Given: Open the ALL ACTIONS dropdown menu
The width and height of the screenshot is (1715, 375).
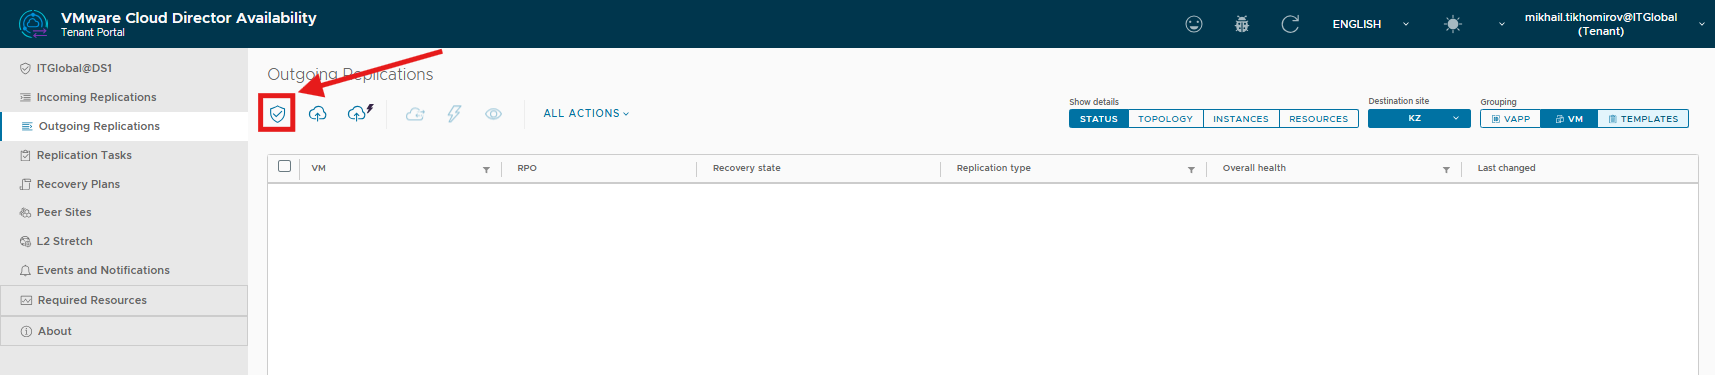Looking at the screenshot, I should [x=586, y=114].
